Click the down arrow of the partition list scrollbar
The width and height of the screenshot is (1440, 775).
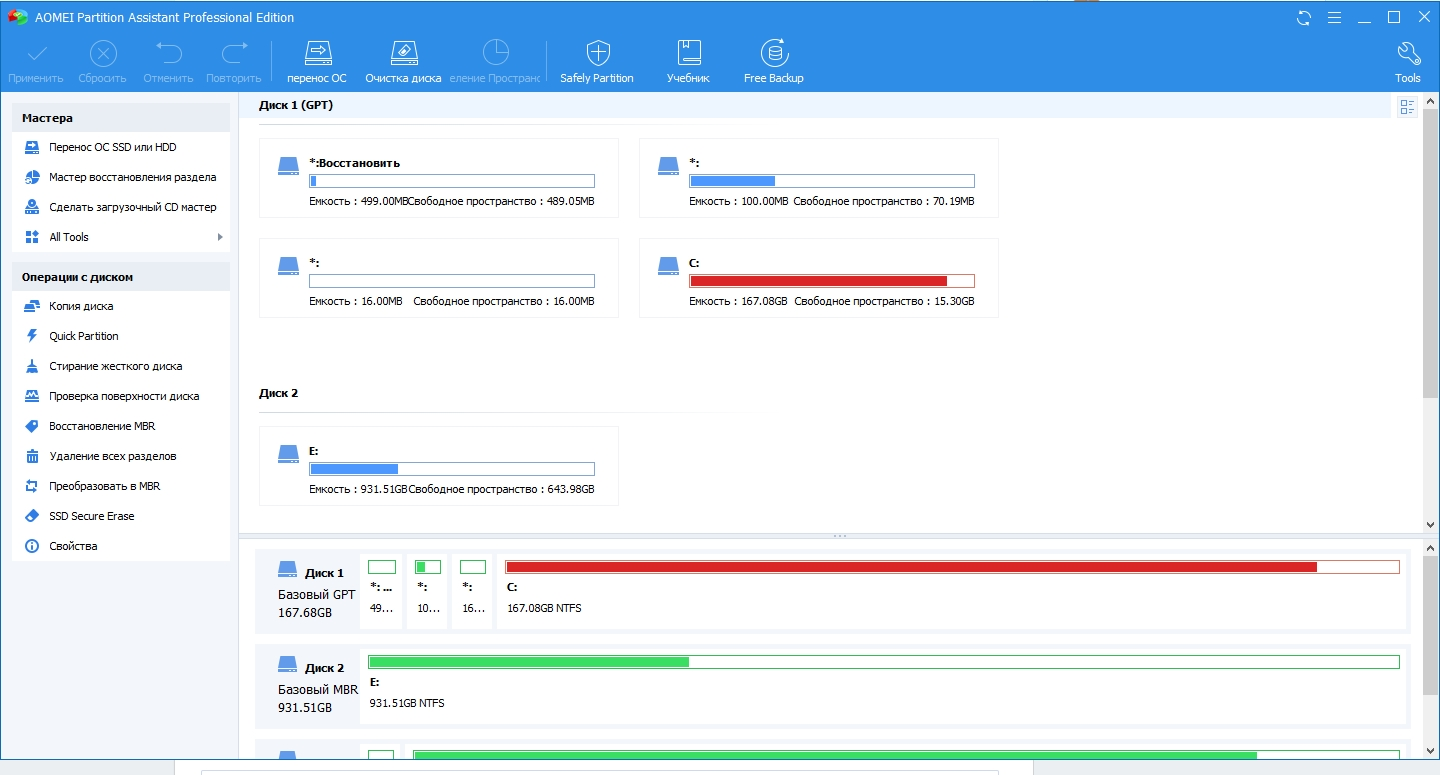point(1430,524)
